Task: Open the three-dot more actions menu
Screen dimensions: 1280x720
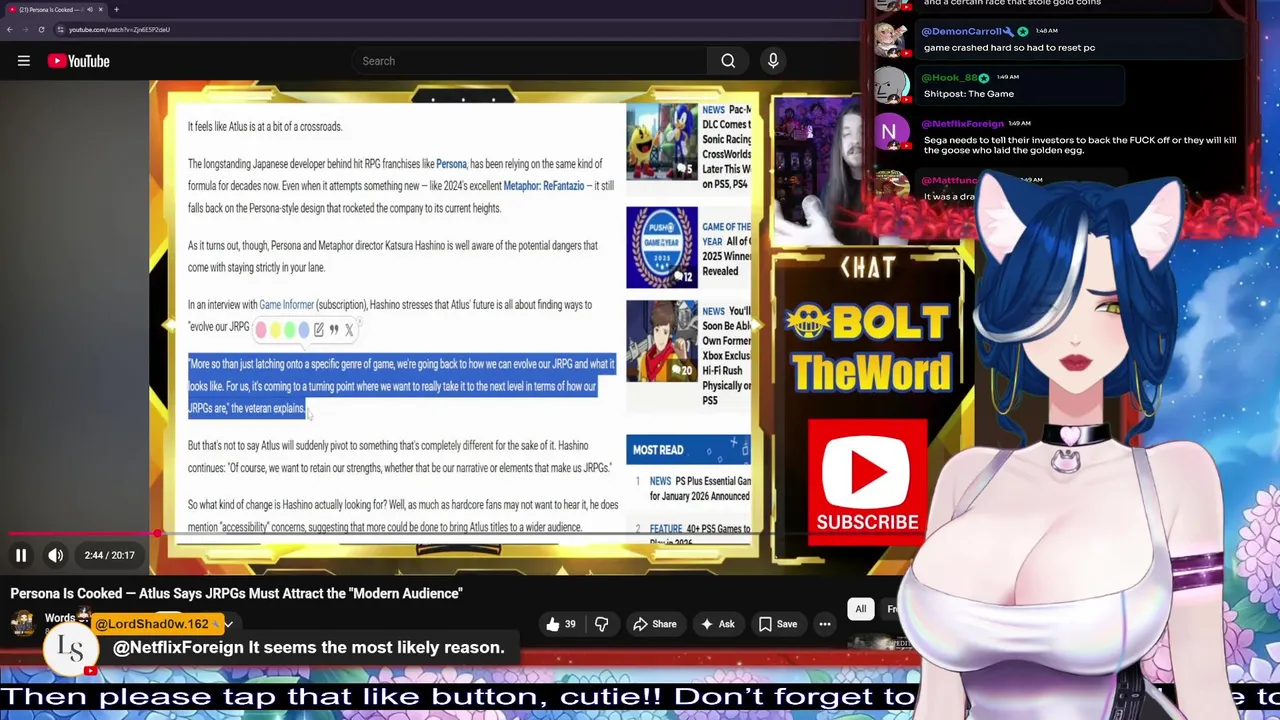Action: 825,624
